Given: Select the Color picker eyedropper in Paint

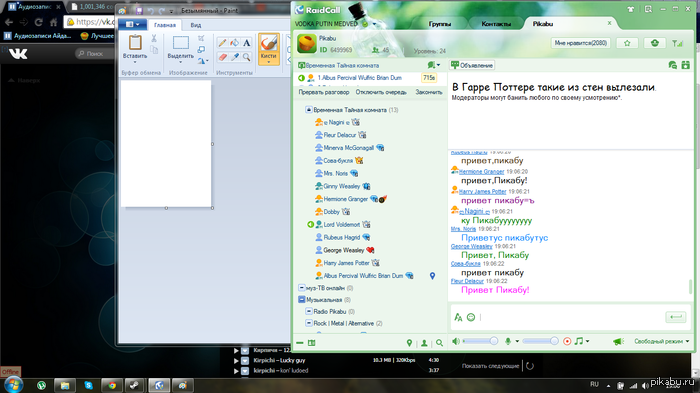Looking at the screenshot, I should tap(234, 57).
